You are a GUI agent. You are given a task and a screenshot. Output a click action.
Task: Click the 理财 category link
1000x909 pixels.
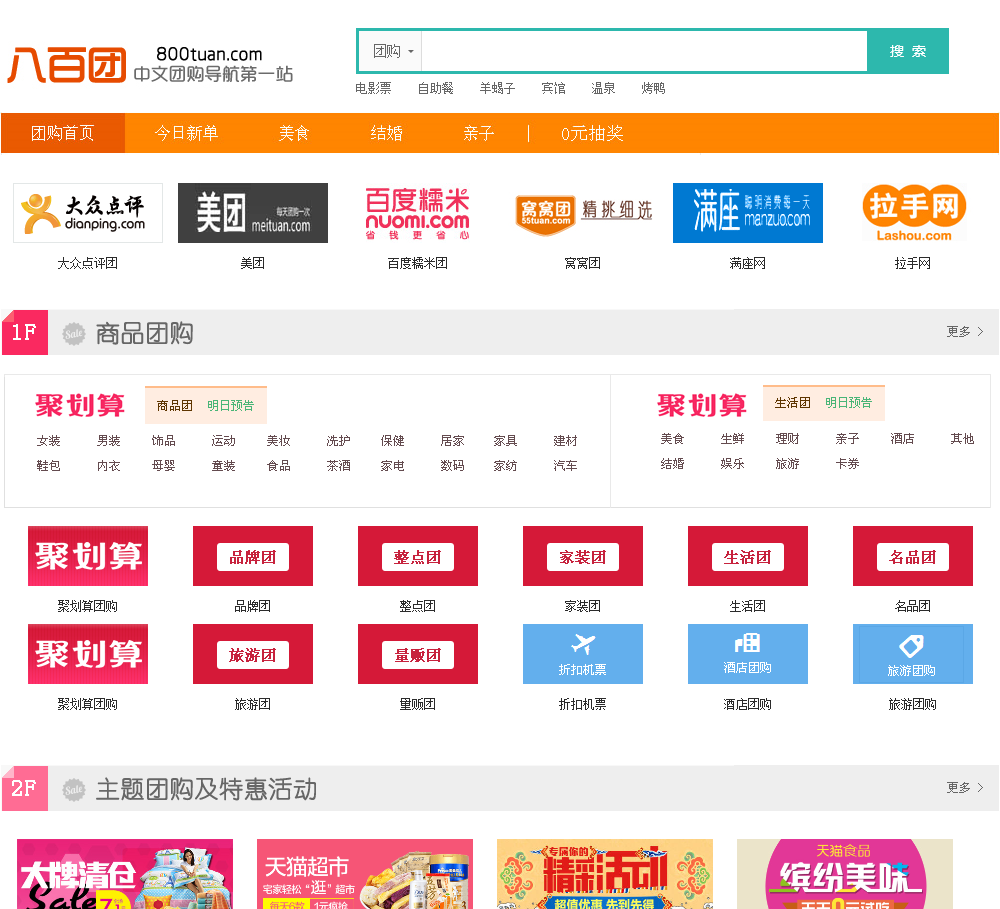click(787, 439)
